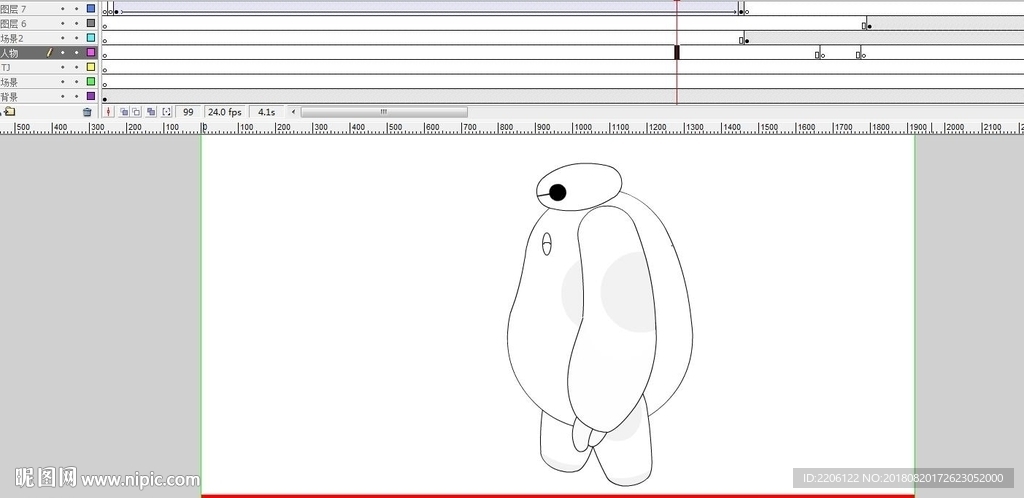Lock the TJ layer
This screenshot has width=1024, height=498.
tap(76, 67)
